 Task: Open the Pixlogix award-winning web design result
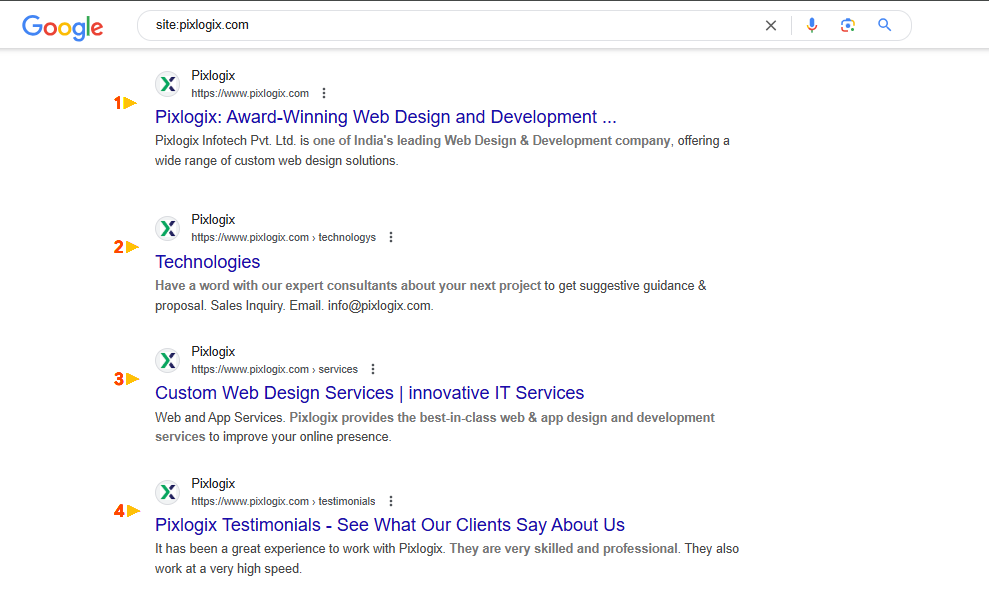pos(385,117)
